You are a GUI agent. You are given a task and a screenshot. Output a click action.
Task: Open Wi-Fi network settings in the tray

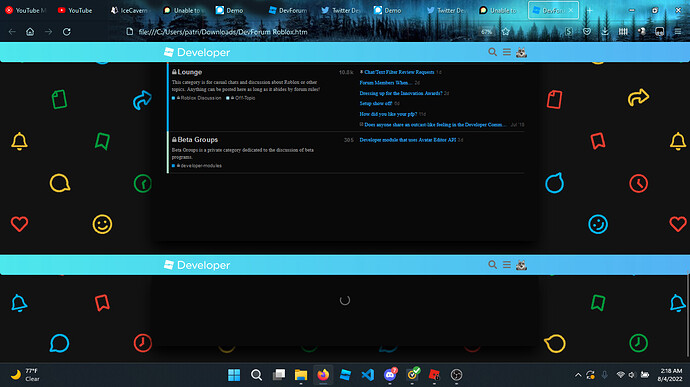pyautogui.click(x=620, y=375)
